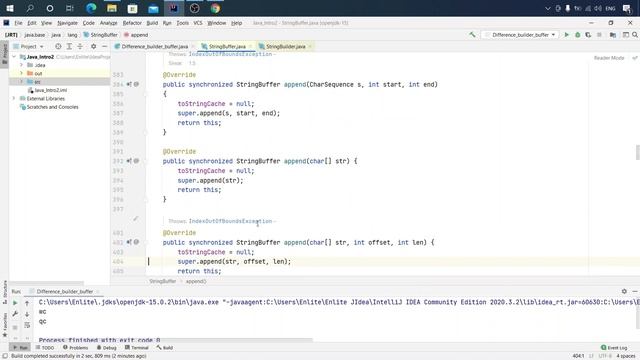
Task: Click the 4 spaces indent status
Action: click(626, 356)
